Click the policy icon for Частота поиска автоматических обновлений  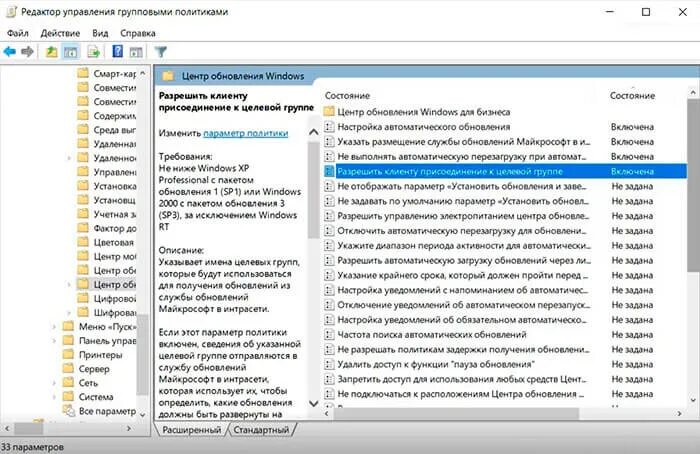point(329,334)
